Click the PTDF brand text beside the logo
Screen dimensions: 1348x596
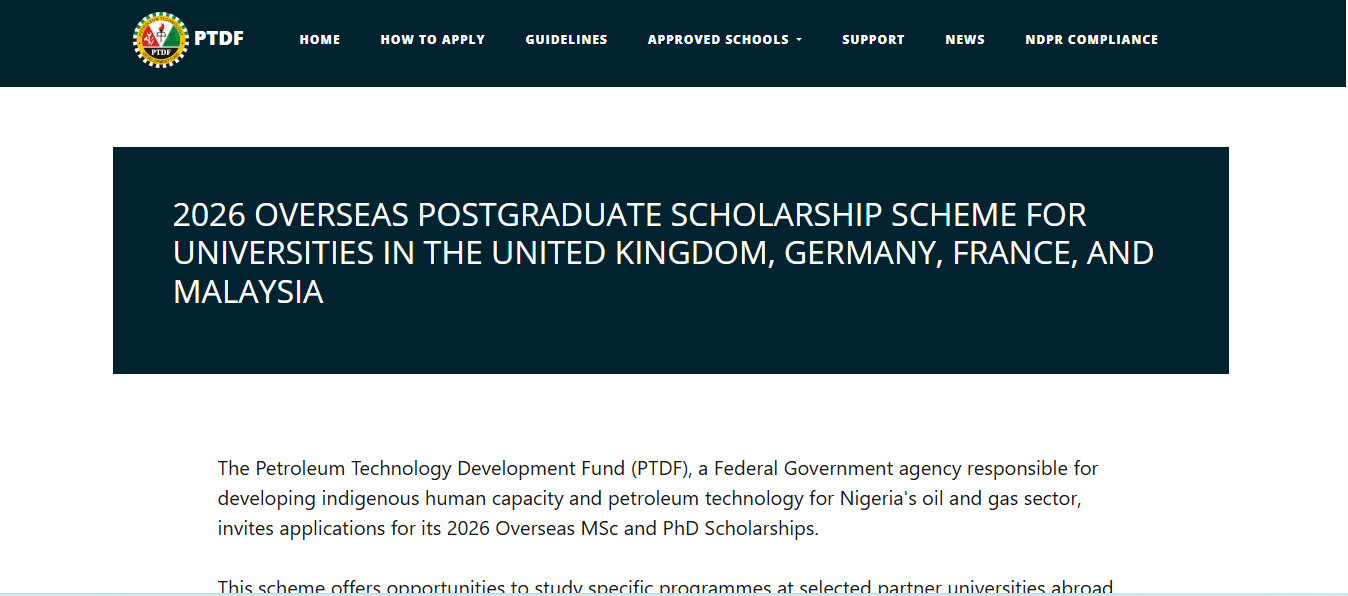pos(219,40)
